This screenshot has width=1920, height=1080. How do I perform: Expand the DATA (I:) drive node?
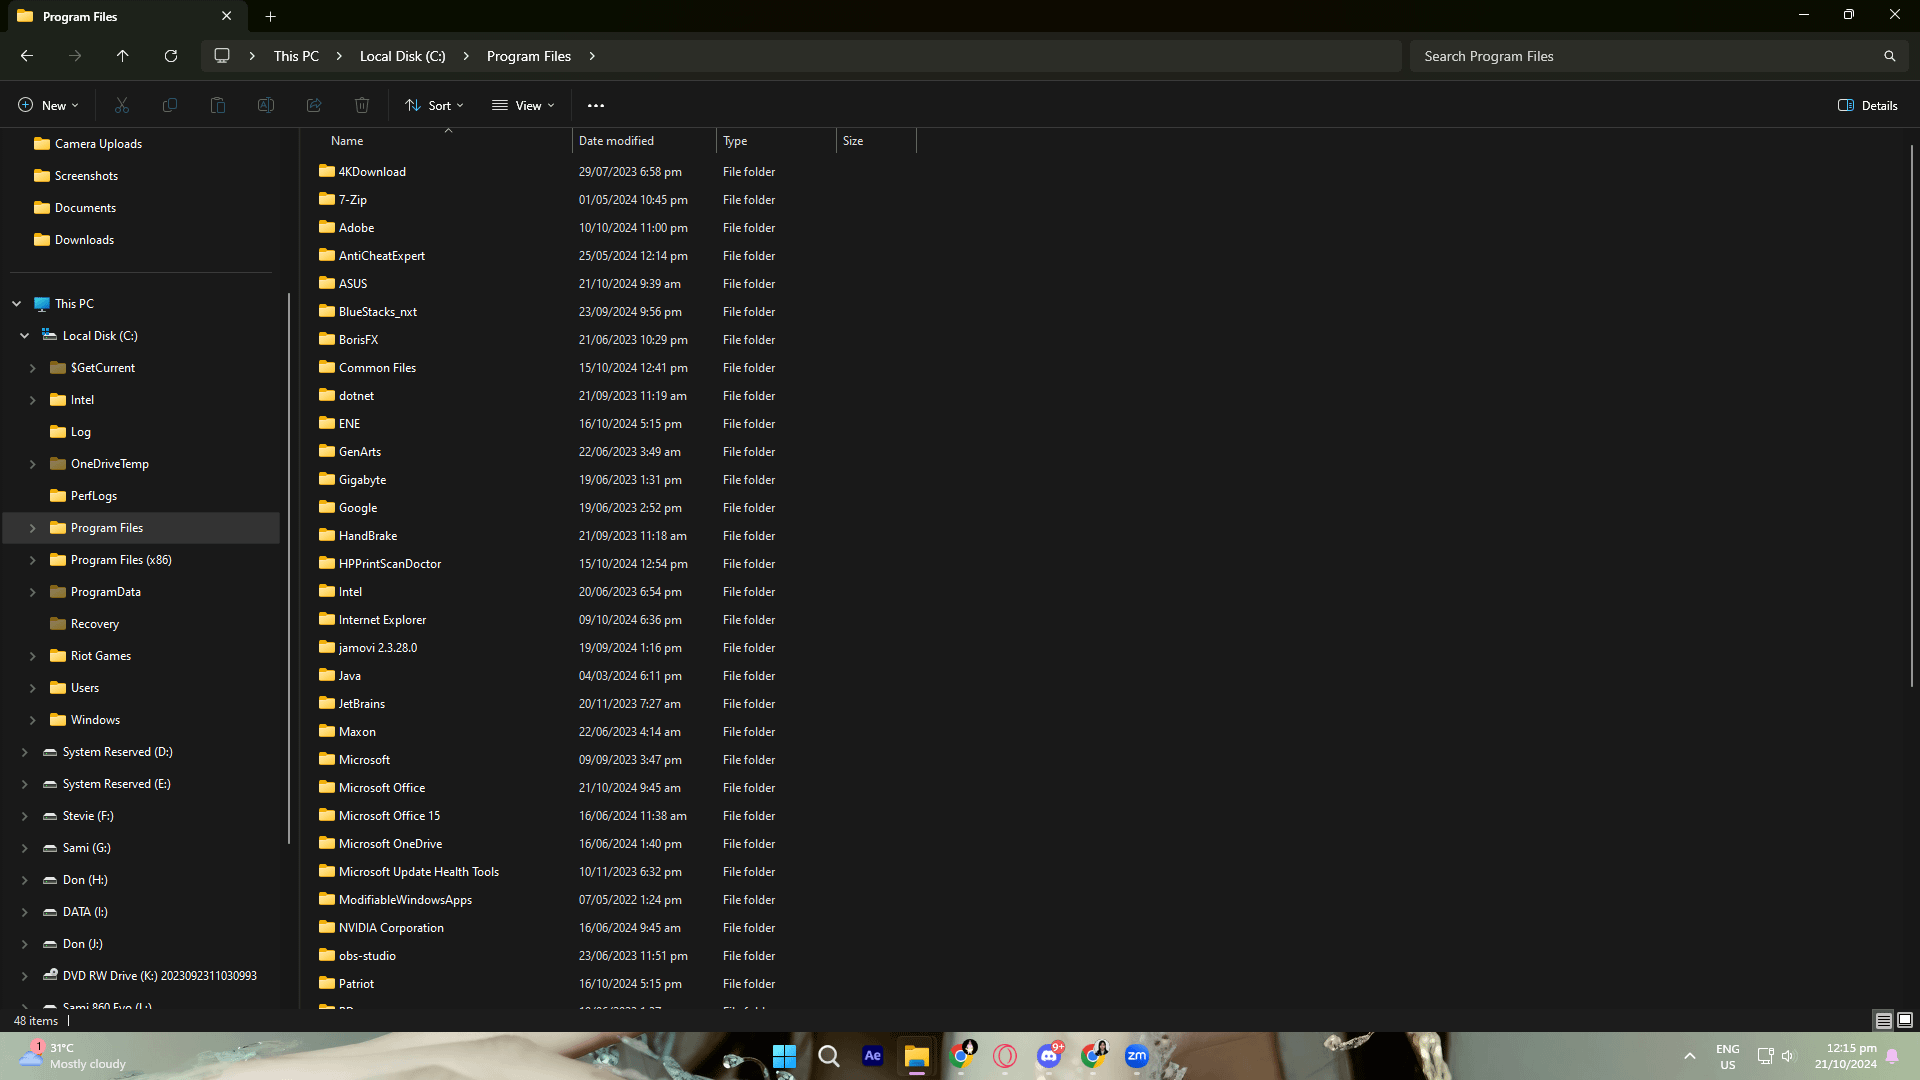pyautogui.click(x=25, y=912)
